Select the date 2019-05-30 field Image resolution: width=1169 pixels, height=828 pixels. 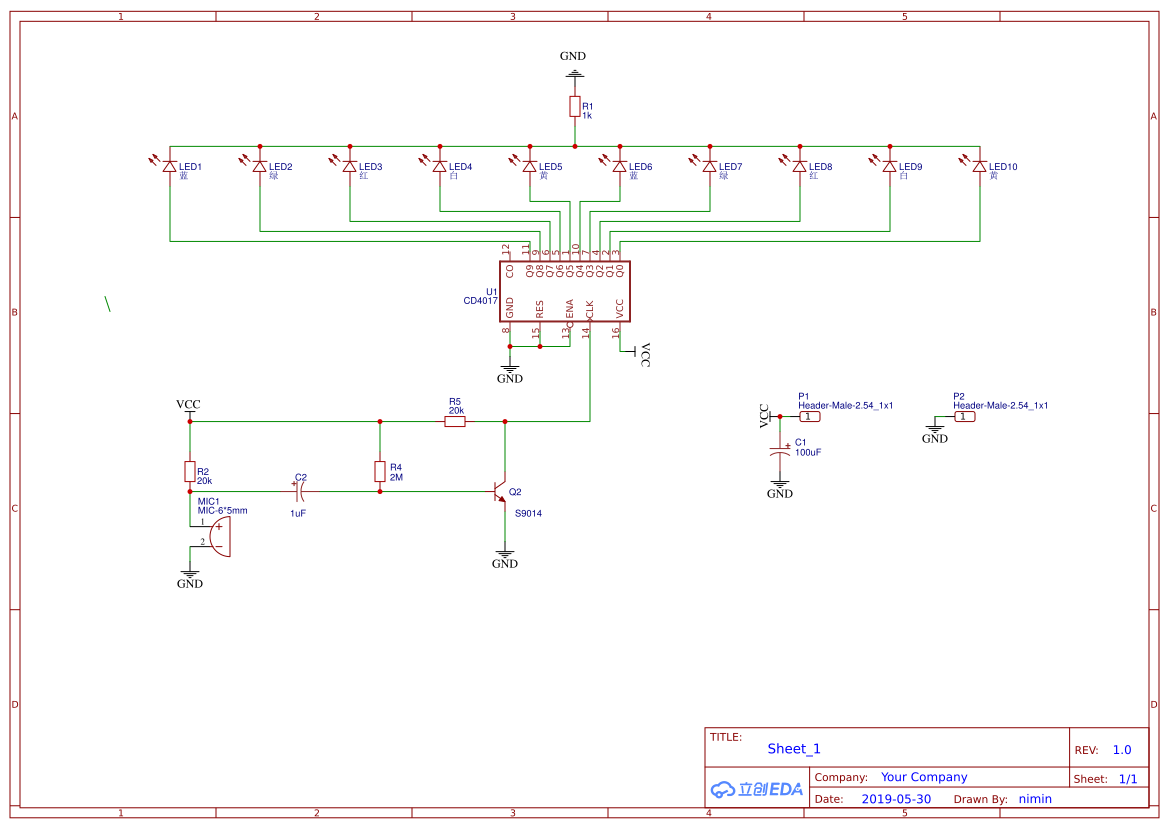[x=896, y=799]
